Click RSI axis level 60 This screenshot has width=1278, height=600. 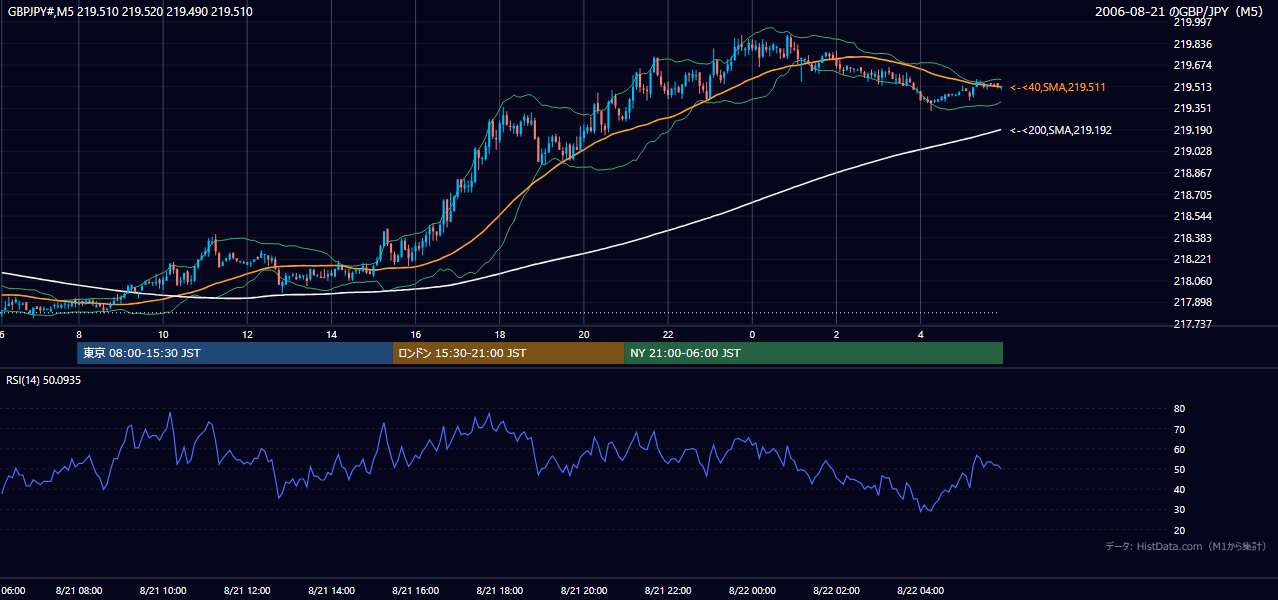point(1179,449)
